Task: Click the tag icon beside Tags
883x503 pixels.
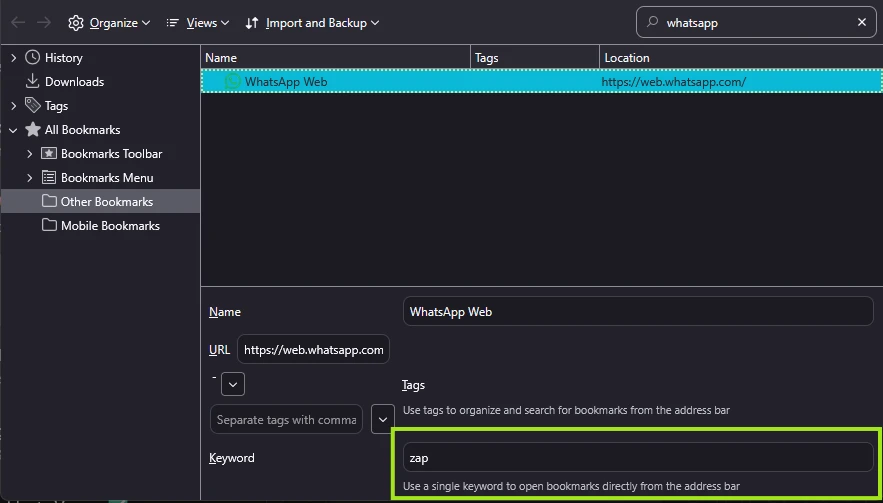Action: coord(33,105)
